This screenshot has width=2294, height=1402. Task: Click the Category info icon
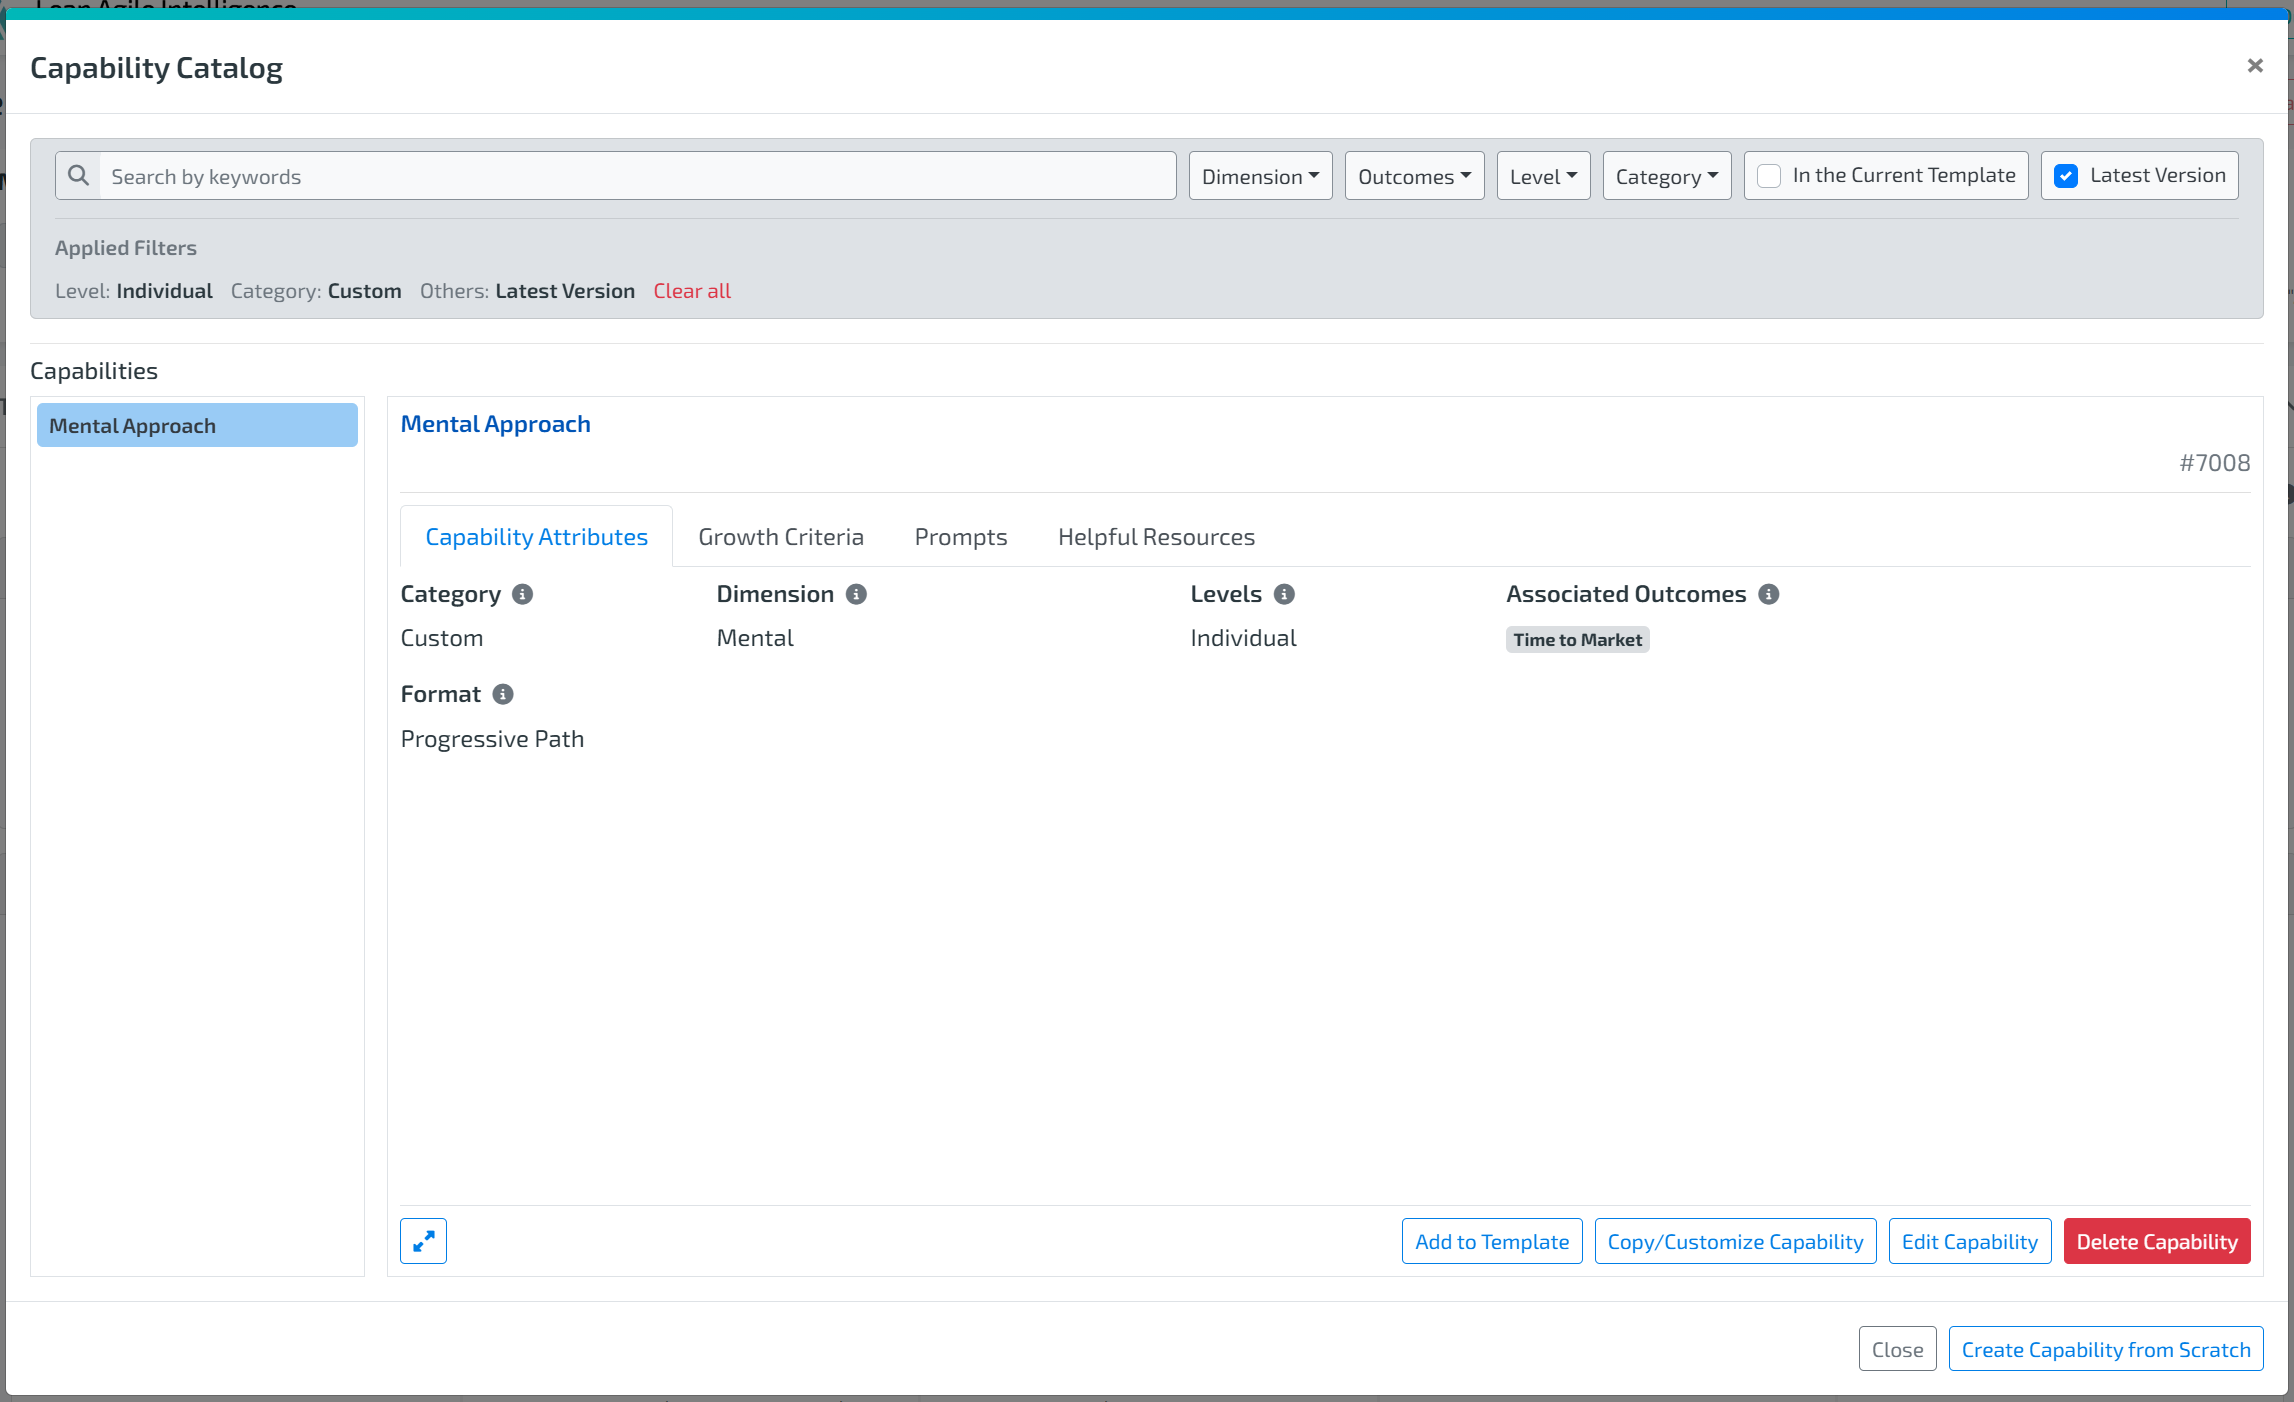[522, 594]
